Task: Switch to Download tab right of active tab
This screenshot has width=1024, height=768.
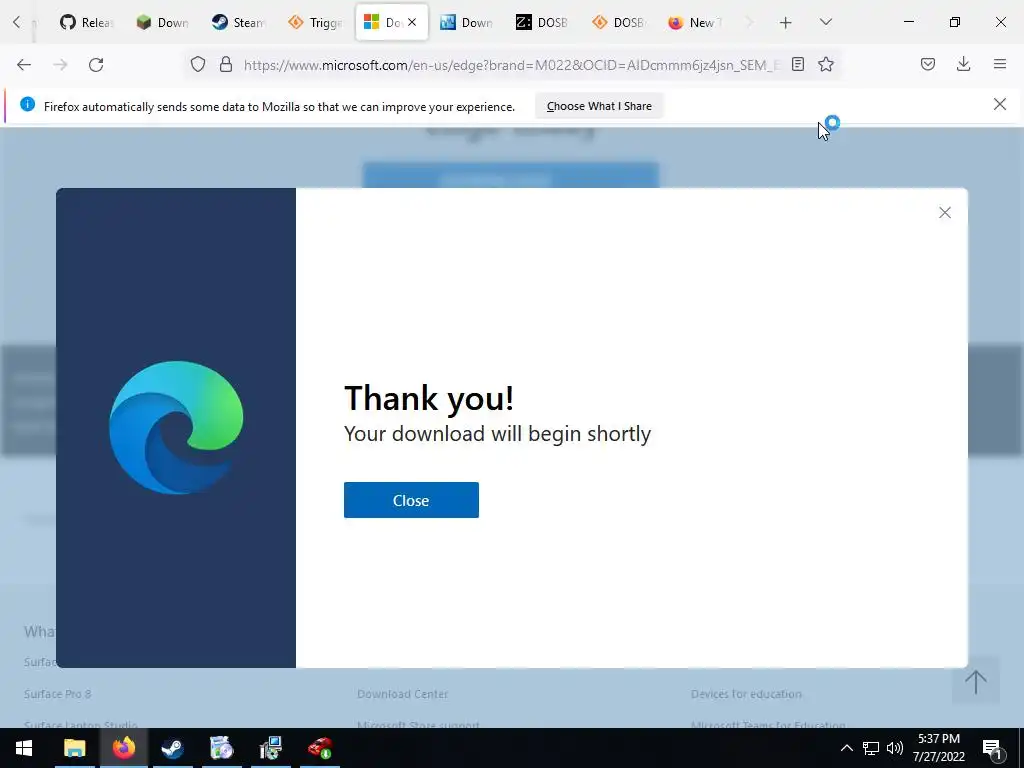Action: click(467, 22)
